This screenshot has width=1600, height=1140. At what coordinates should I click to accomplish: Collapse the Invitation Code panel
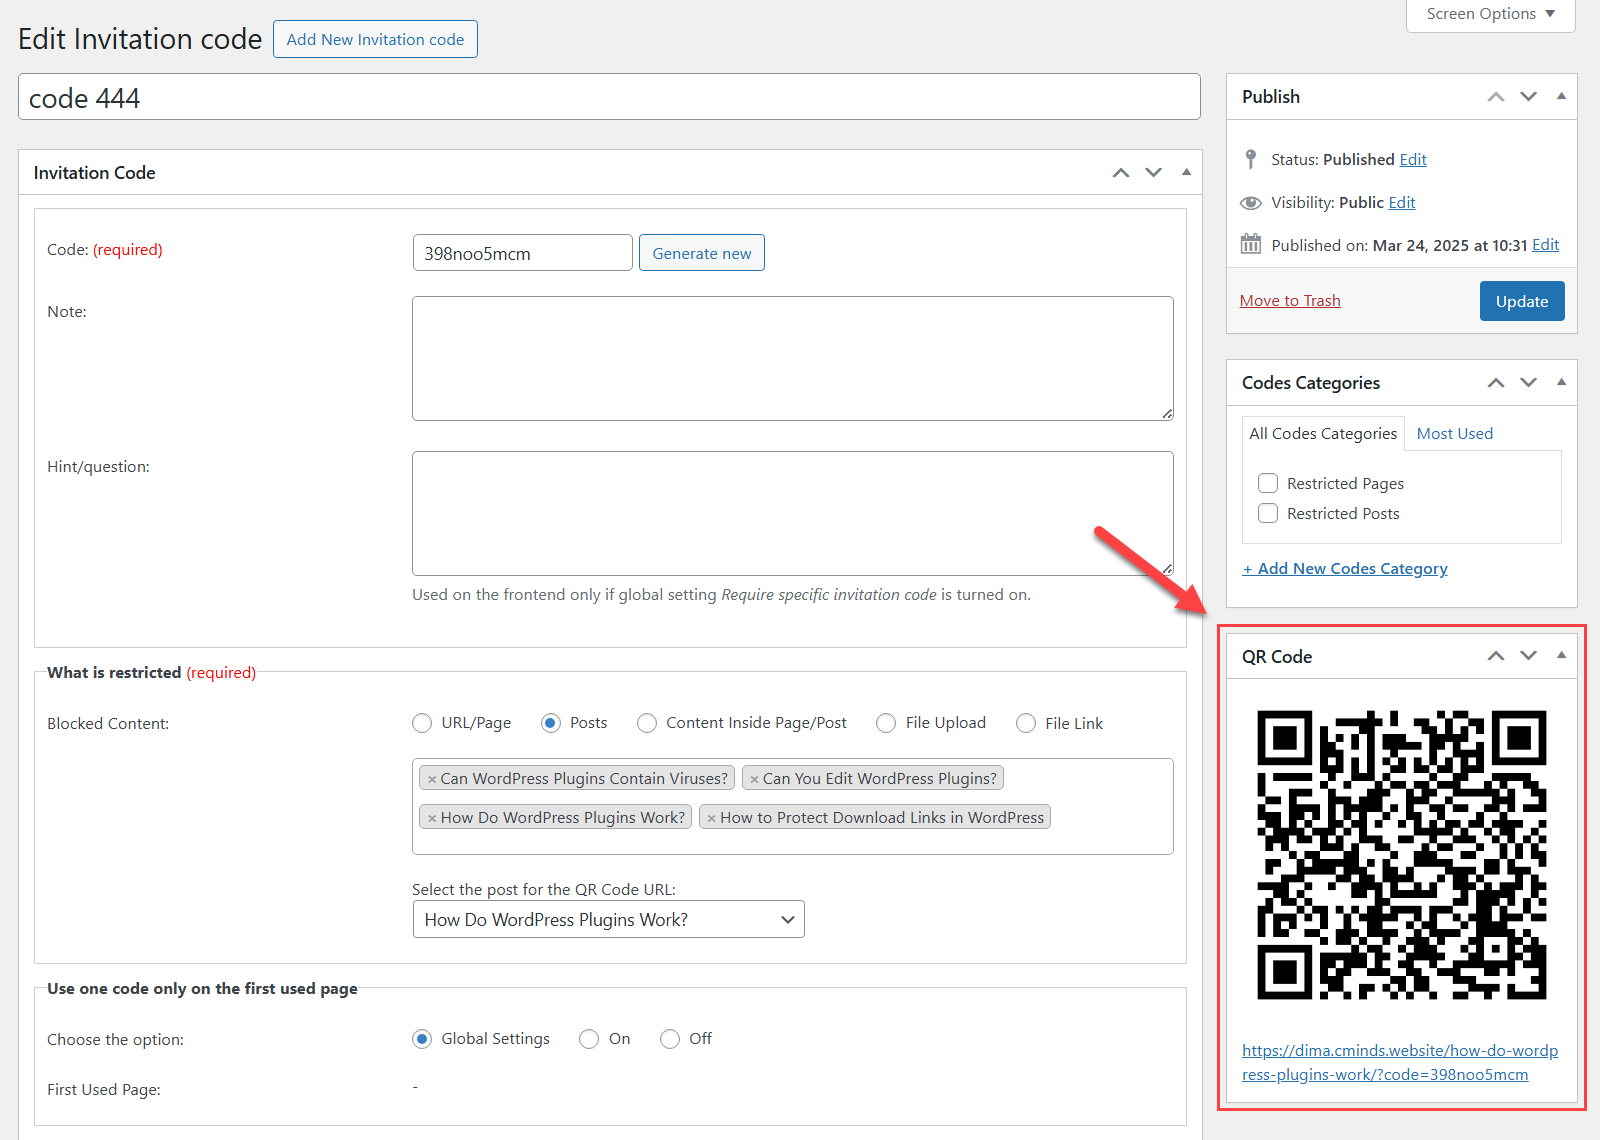[1186, 172]
